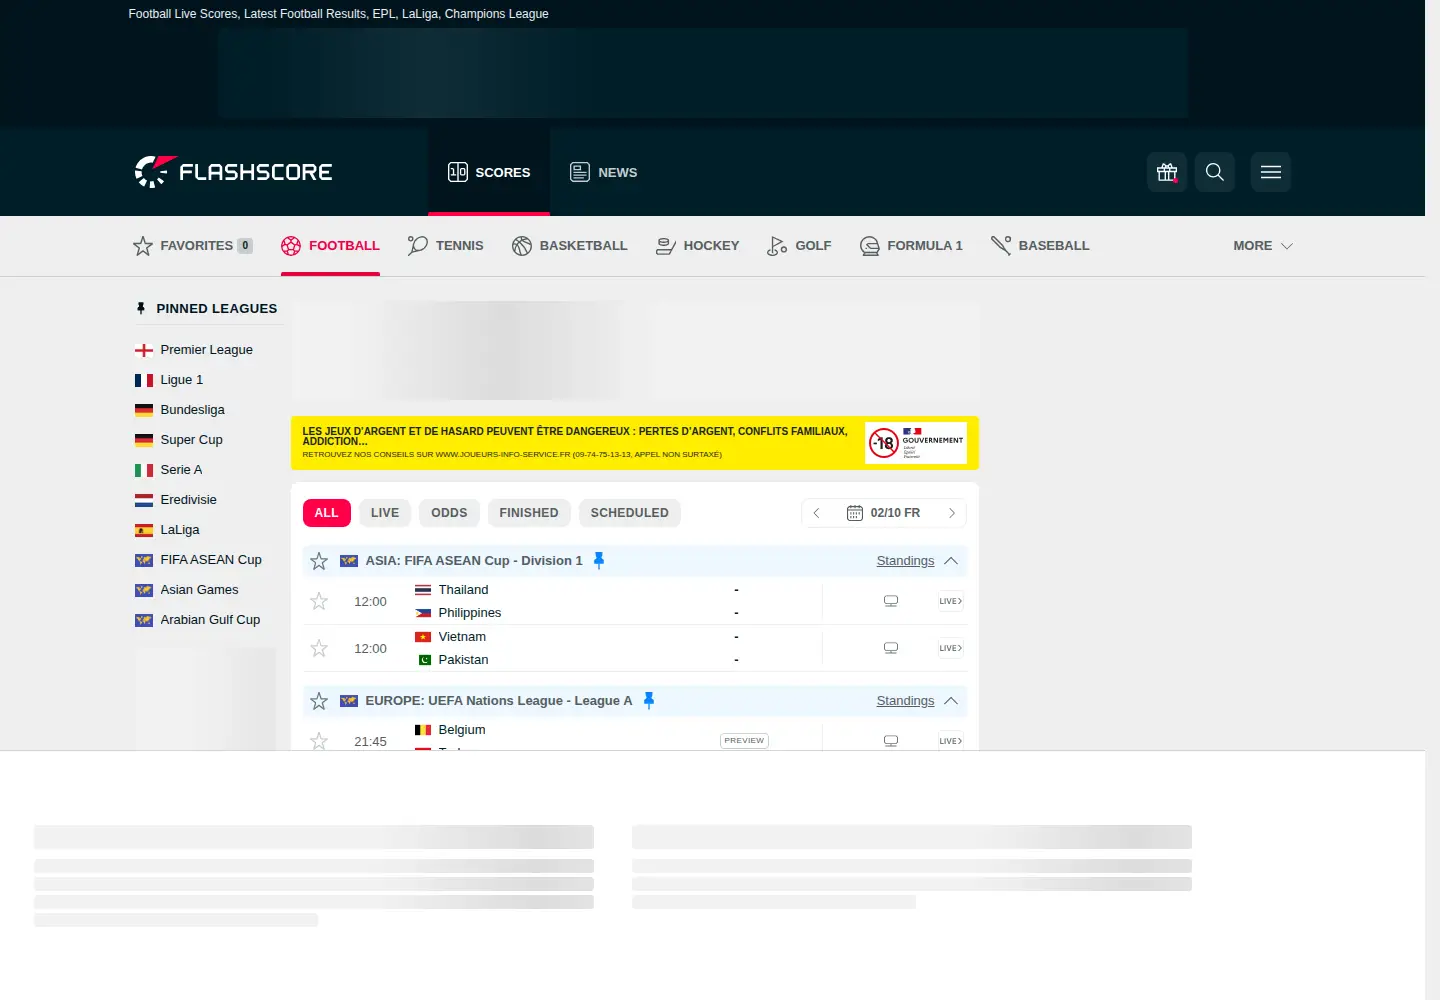Click TV icon for Belgium match

[891, 741]
